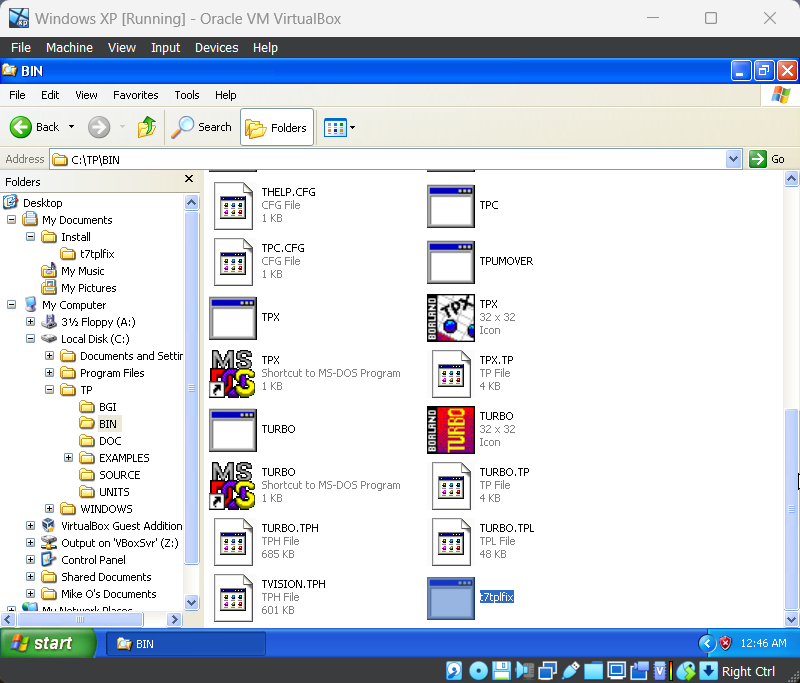The height and width of the screenshot is (683, 800).
Task: Select the TPX MS-DOS shortcut icon
Action: point(232,373)
